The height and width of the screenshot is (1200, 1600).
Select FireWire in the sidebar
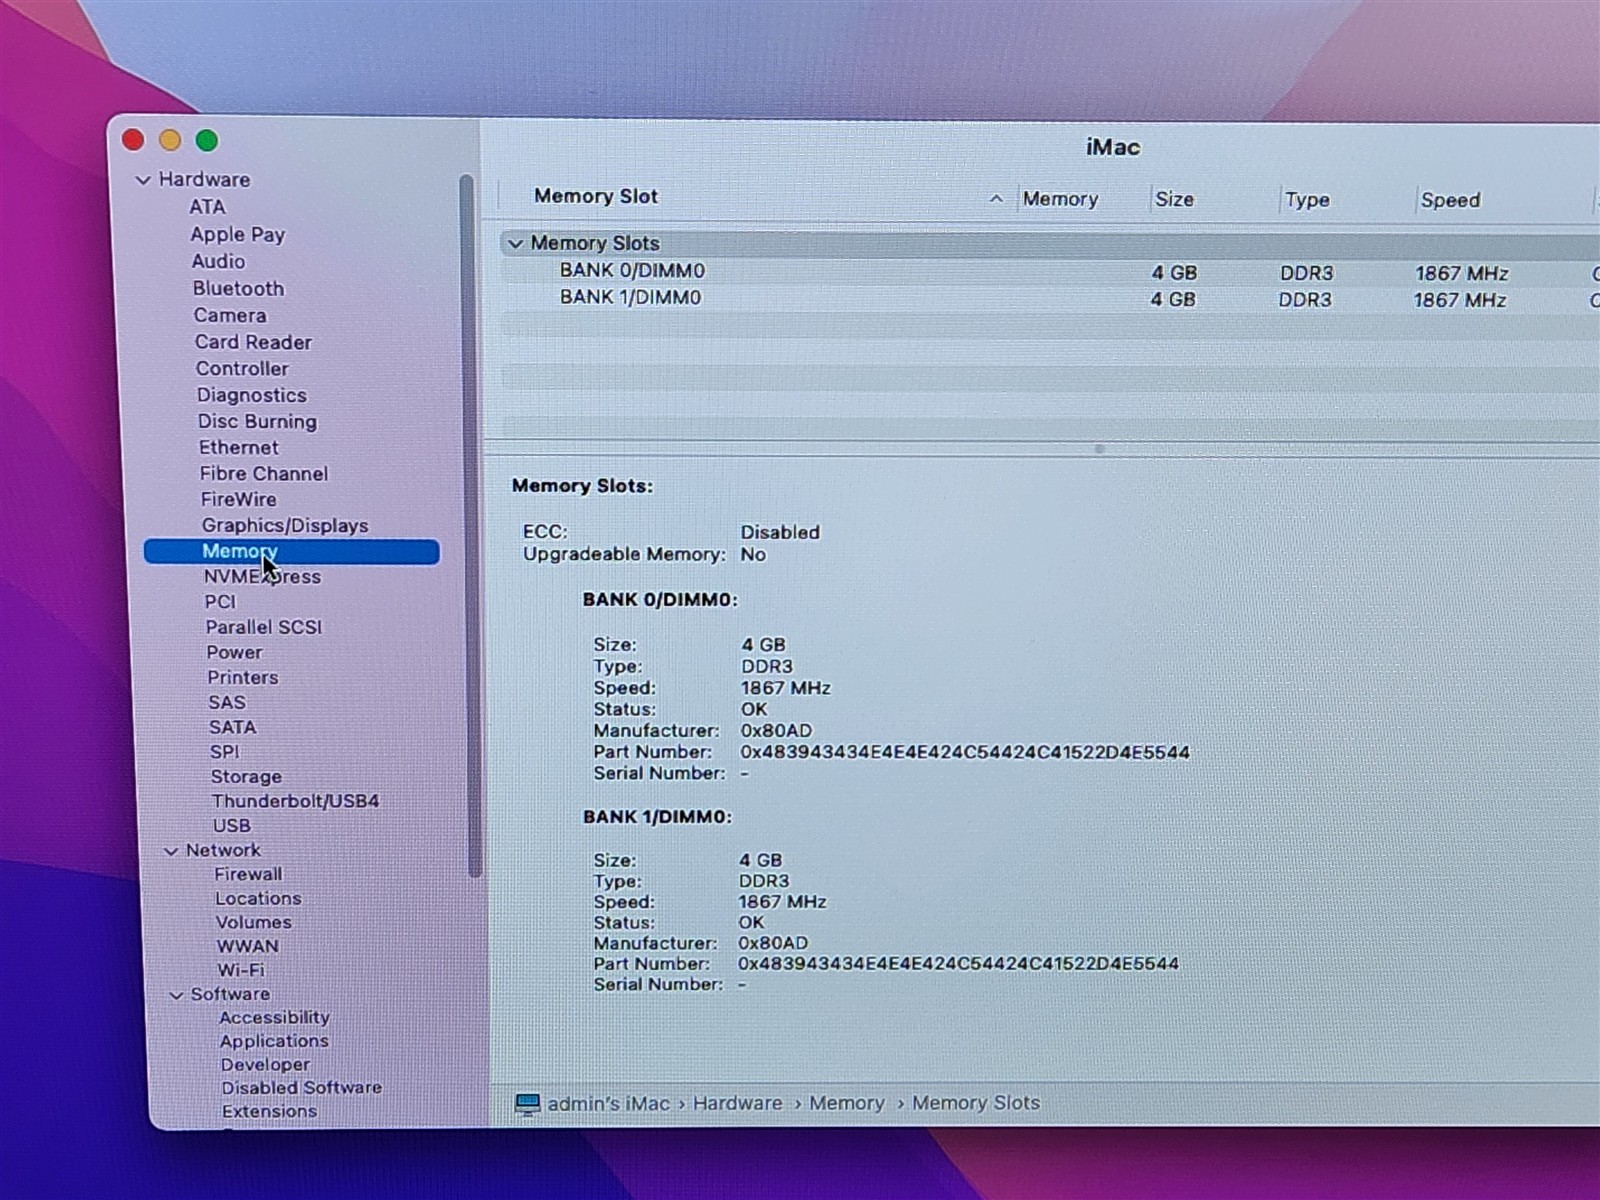(x=238, y=499)
